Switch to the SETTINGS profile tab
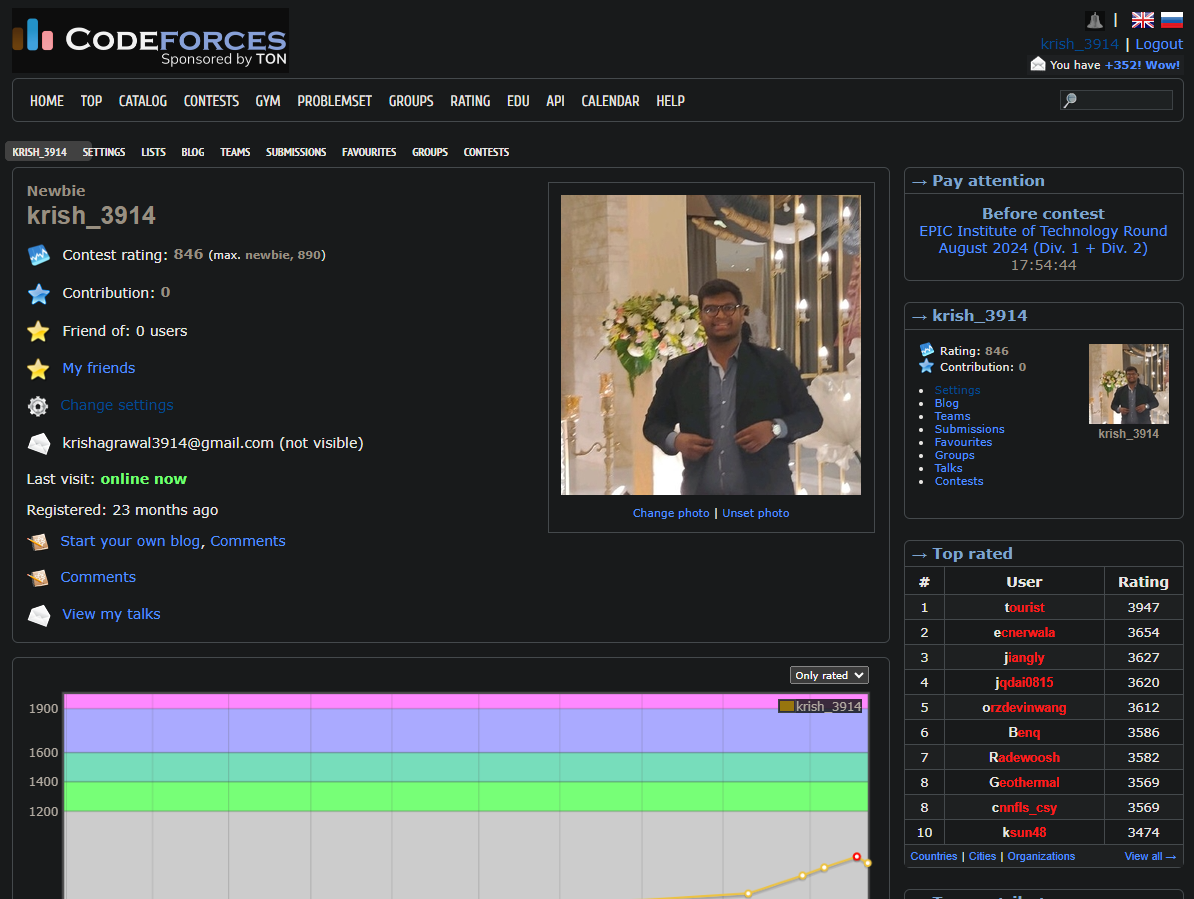This screenshot has width=1194, height=899. (x=104, y=152)
